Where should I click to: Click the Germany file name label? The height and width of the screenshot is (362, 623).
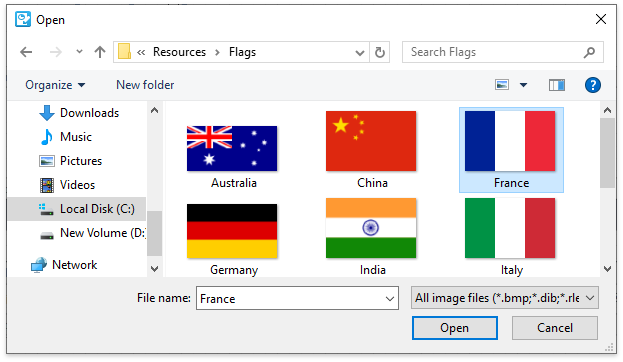click(234, 270)
